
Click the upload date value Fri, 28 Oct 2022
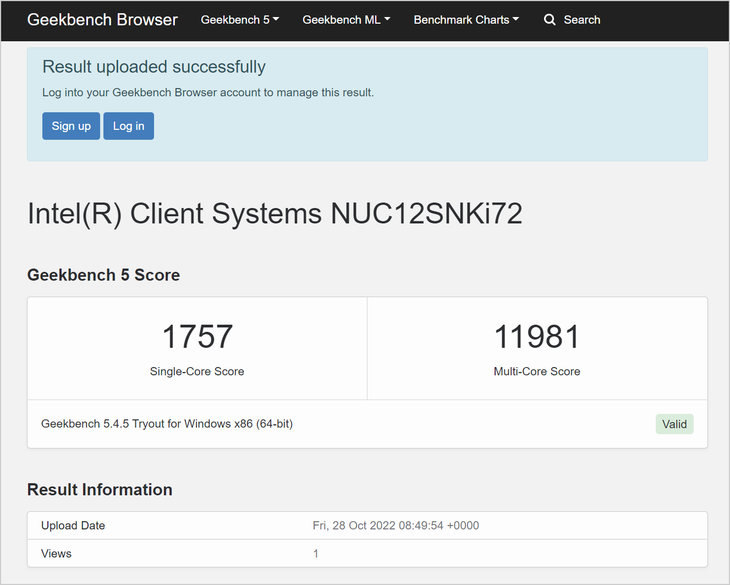(x=396, y=525)
